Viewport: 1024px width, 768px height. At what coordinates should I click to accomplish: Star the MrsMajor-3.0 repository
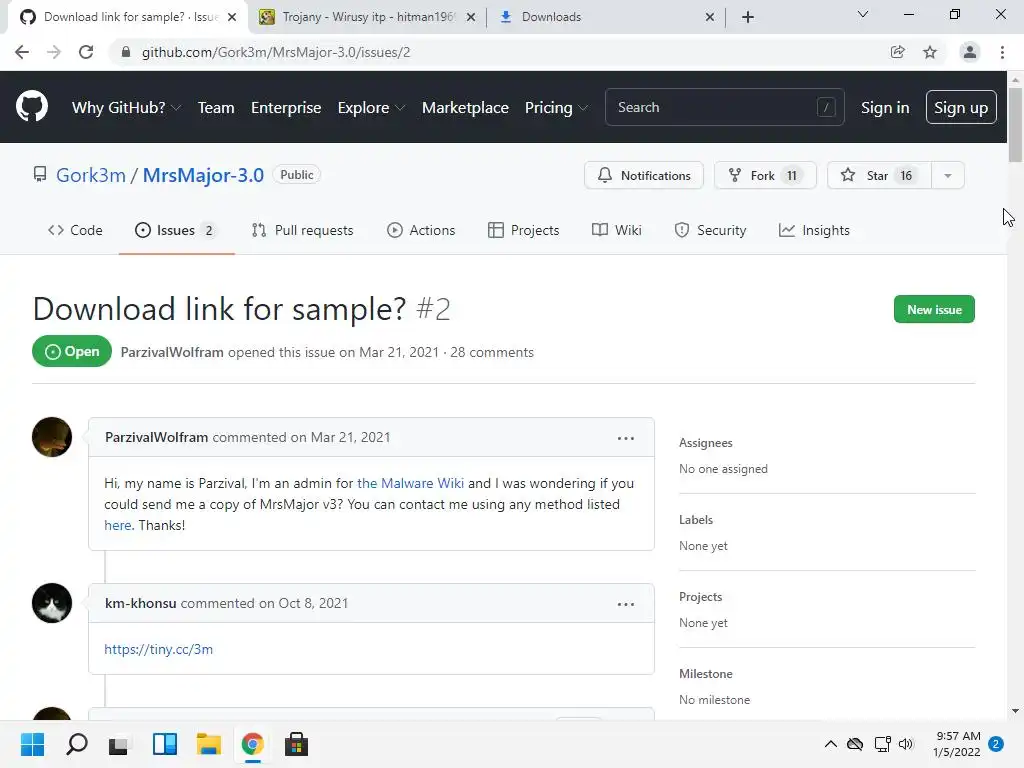(879, 175)
